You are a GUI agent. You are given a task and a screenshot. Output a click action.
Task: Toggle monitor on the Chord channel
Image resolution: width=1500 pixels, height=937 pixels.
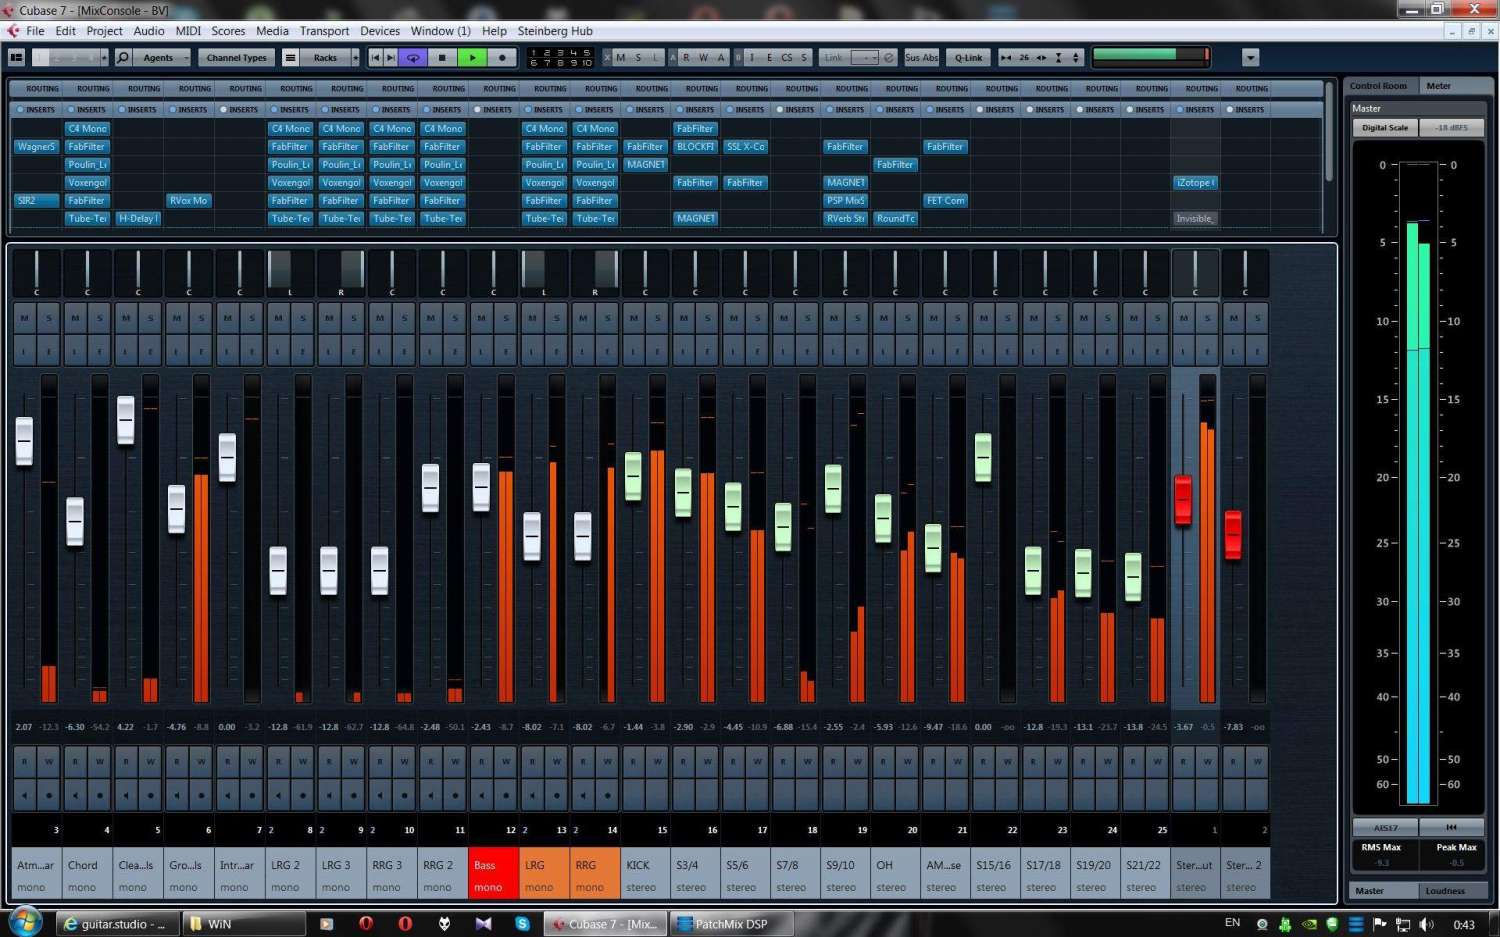tap(75, 796)
